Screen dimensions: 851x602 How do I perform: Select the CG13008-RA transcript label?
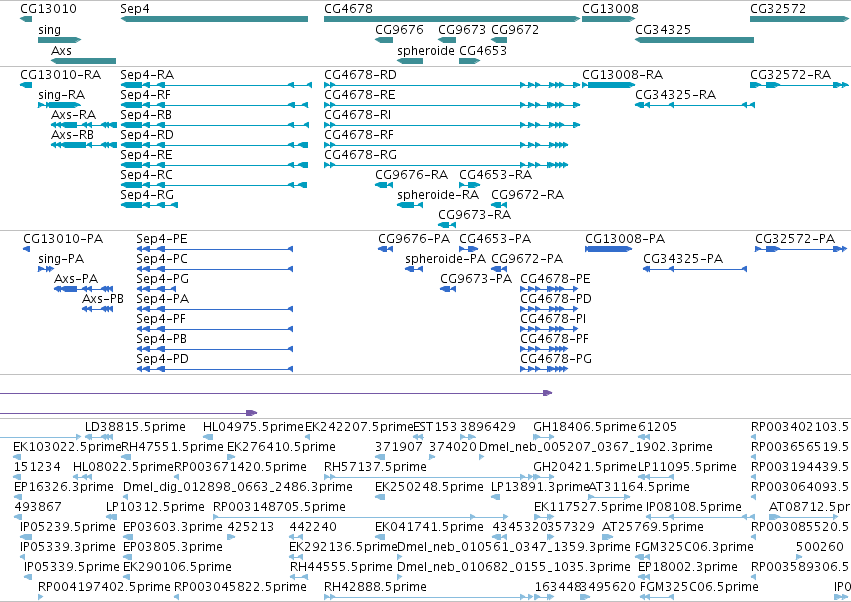(x=623, y=75)
